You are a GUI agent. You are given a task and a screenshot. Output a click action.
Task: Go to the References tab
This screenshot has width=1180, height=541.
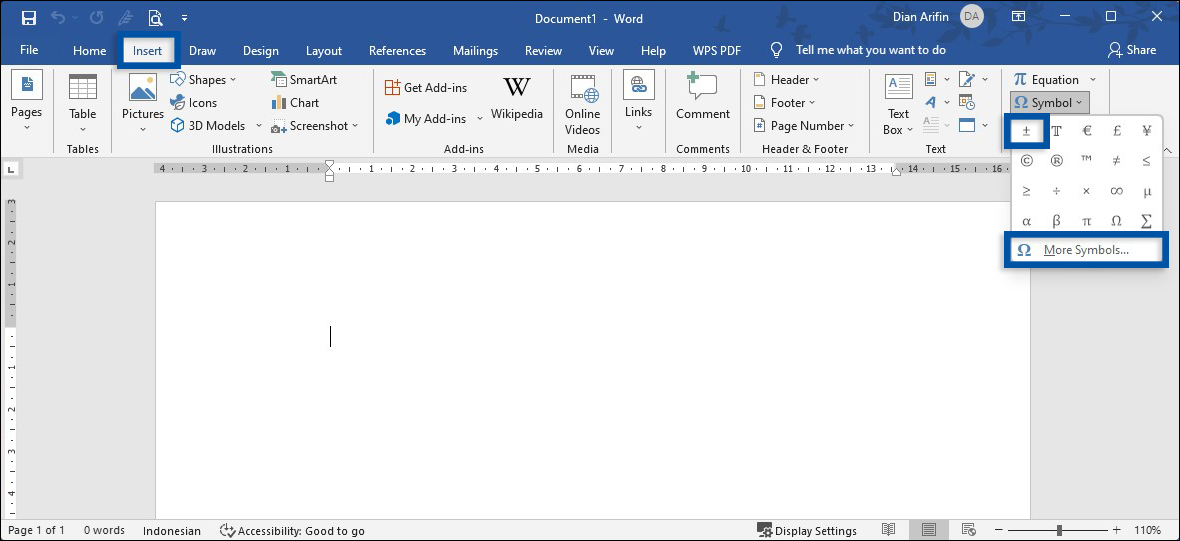click(397, 50)
